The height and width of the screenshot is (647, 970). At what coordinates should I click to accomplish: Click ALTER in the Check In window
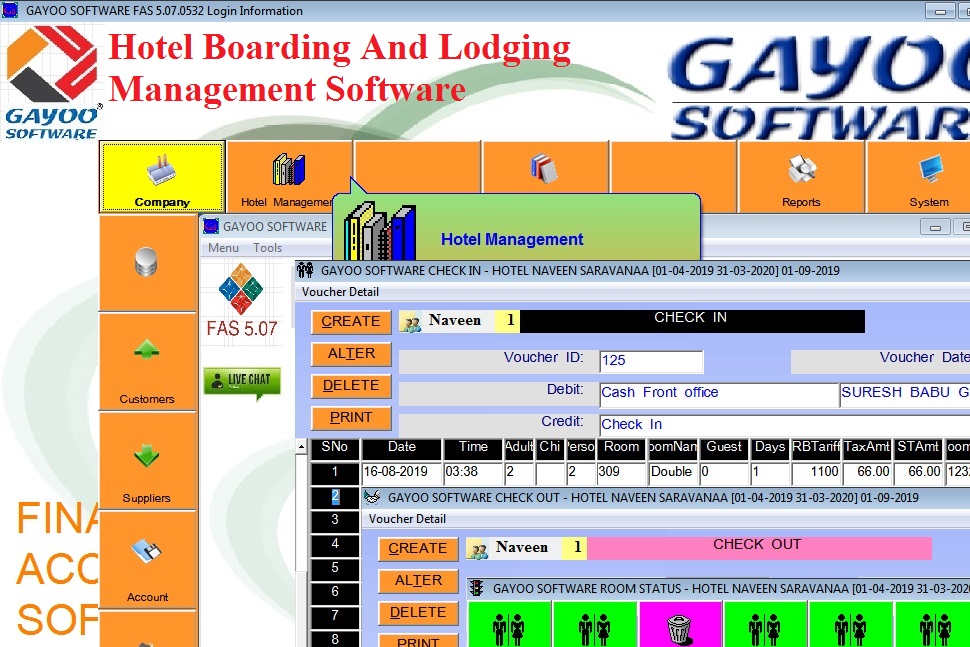point(351,354)
